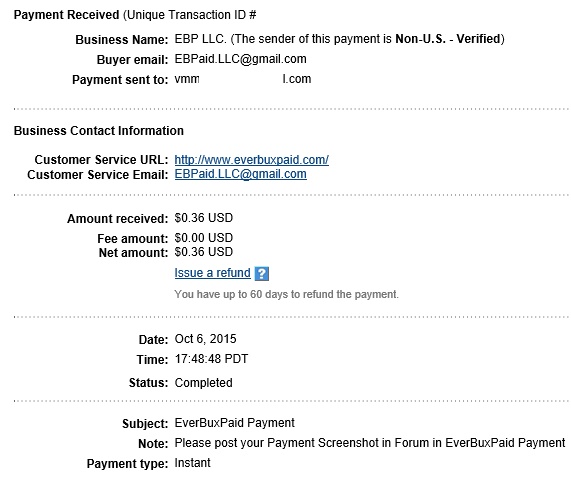Screen dimensions: 571x477
Task: Click the Net amount $0.36 USD value
Action: 204,252
